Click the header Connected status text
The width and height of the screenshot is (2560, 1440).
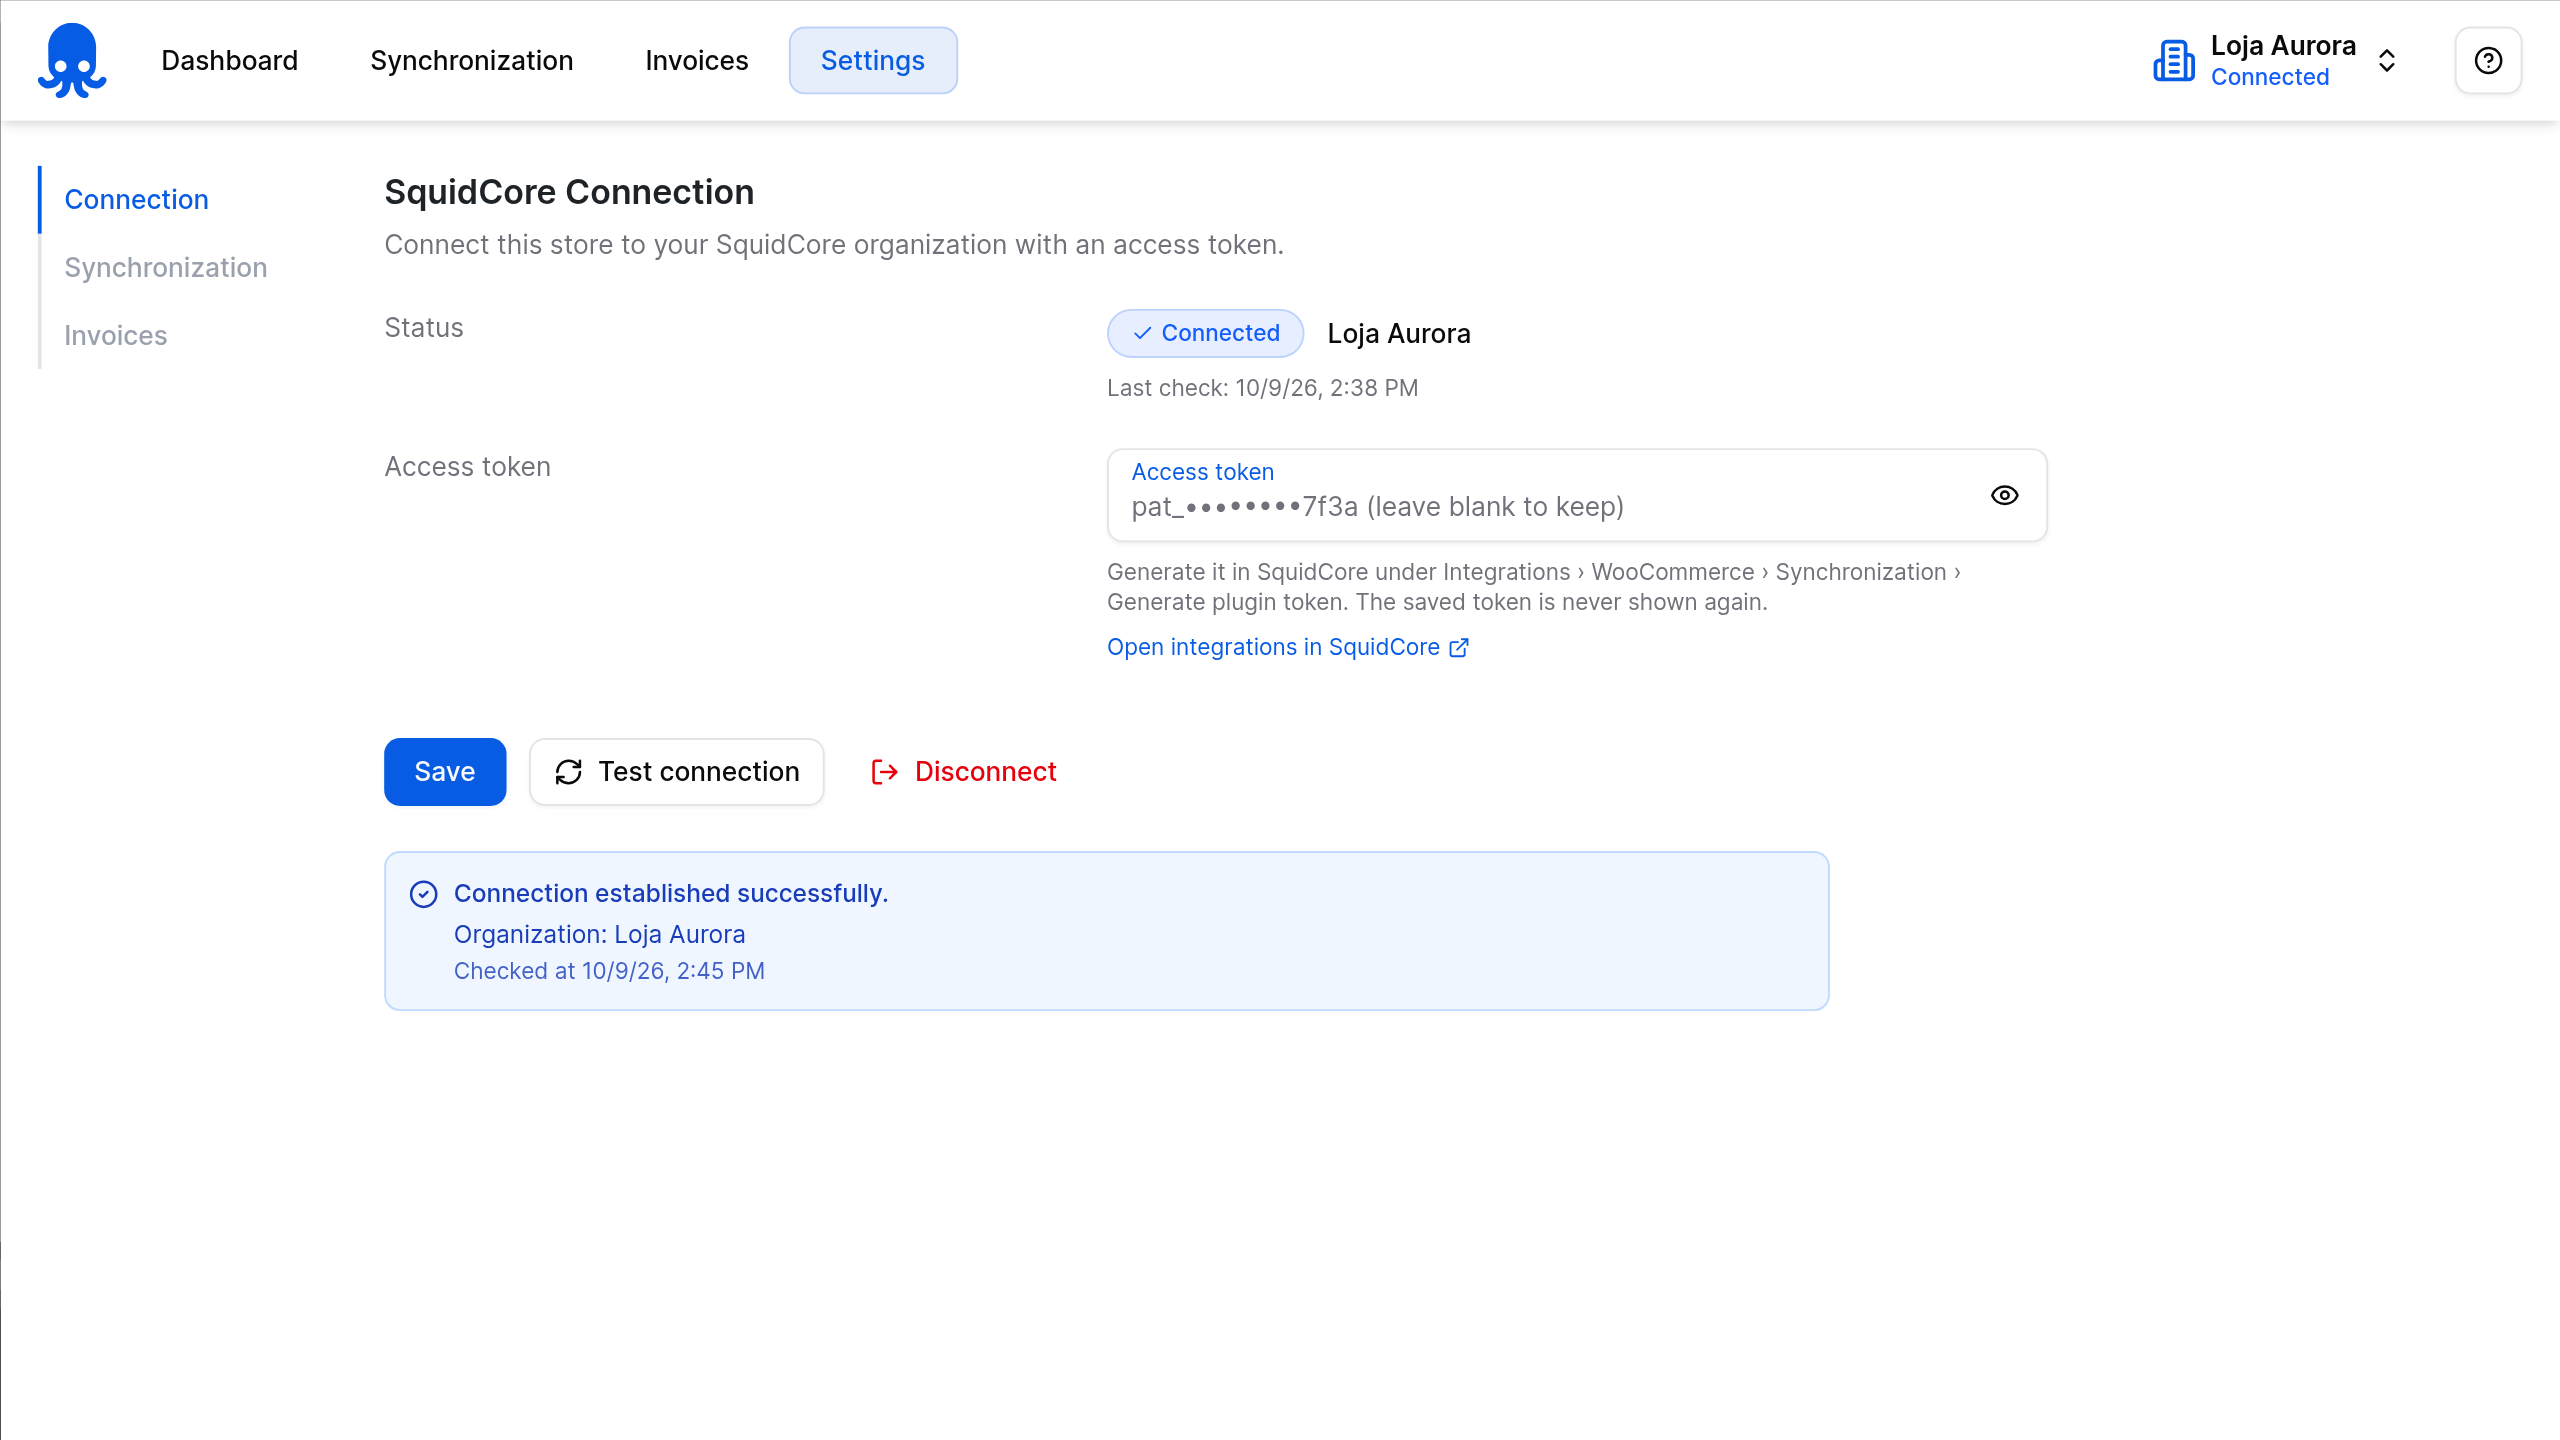pos(2269,77)
